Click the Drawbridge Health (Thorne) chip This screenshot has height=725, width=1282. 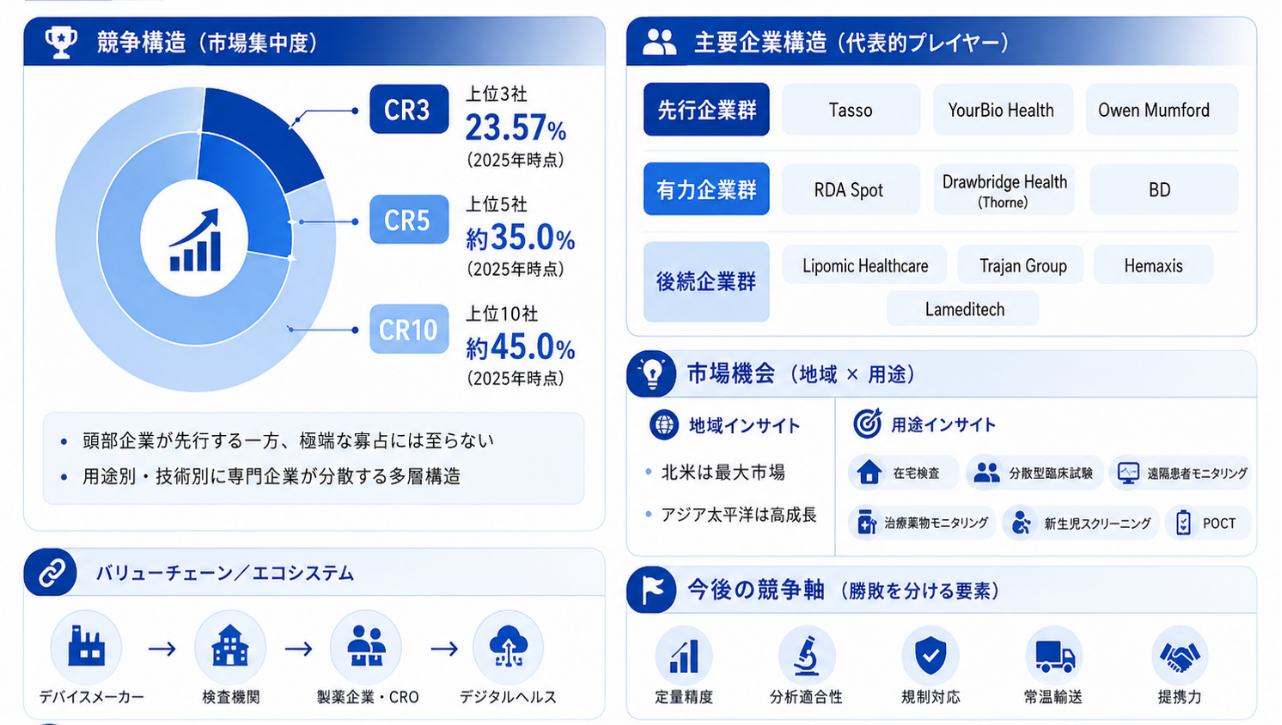(1004, 190)
